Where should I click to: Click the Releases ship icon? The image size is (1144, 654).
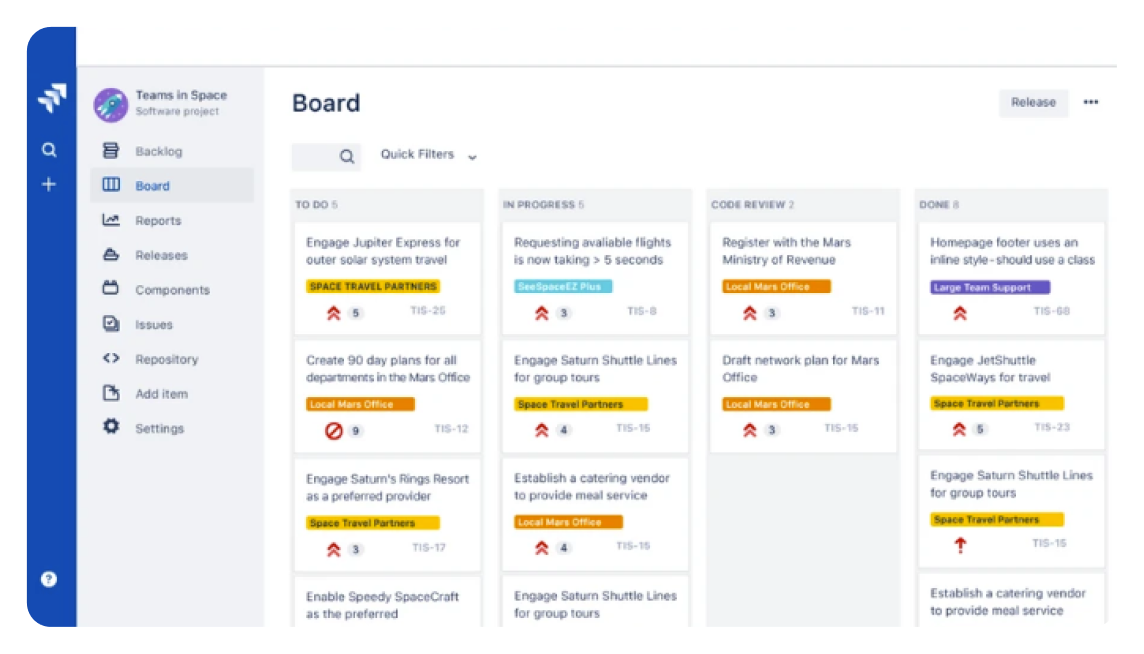click(111, 255)
